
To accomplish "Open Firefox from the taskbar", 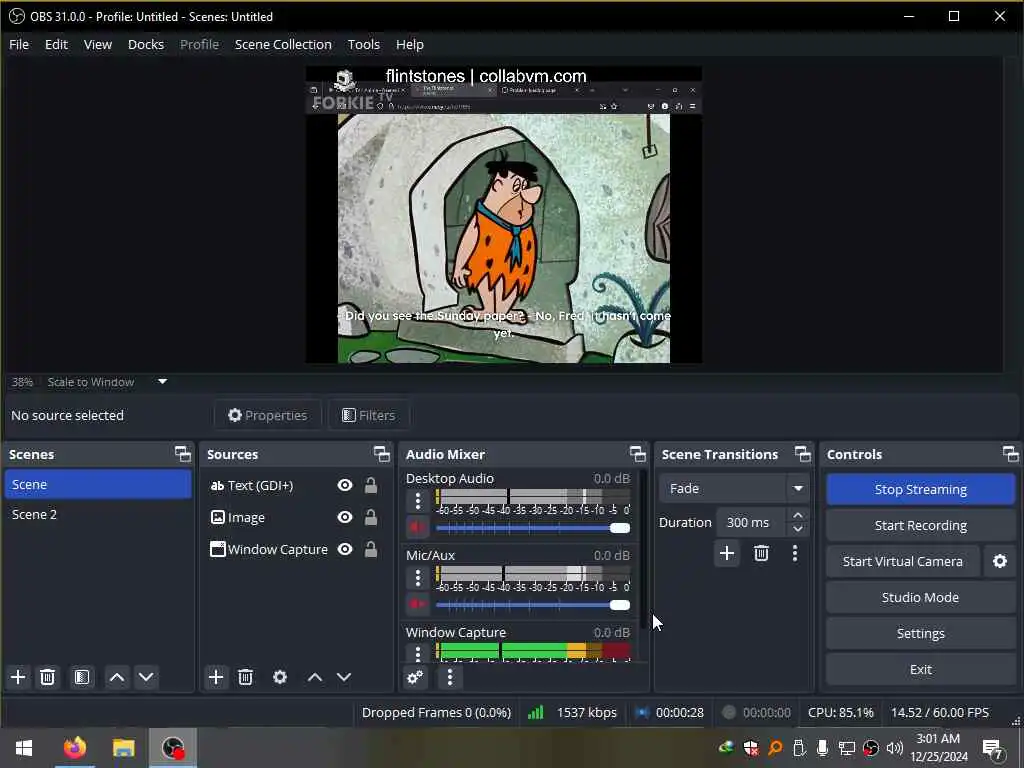I will (x=74, y=748).
